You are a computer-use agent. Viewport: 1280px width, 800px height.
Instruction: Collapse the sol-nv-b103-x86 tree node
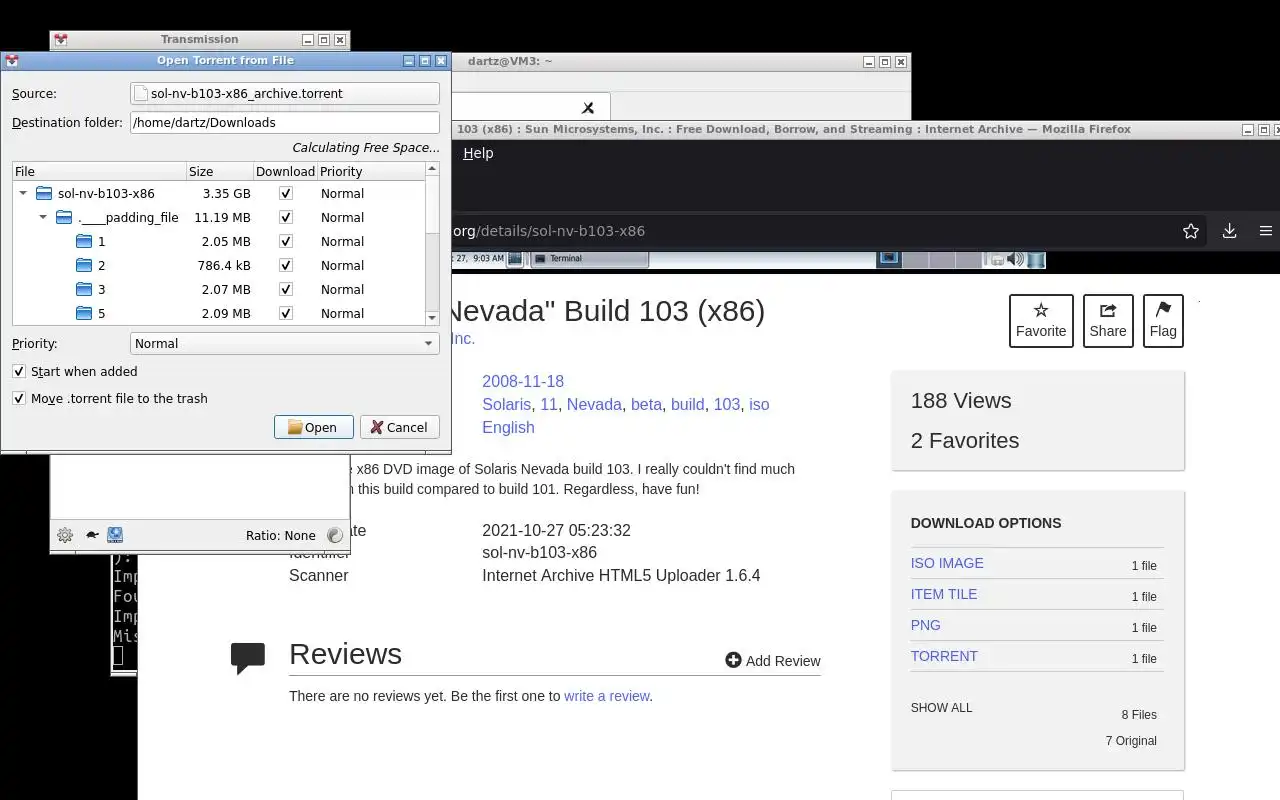click(x=23, y=193)
